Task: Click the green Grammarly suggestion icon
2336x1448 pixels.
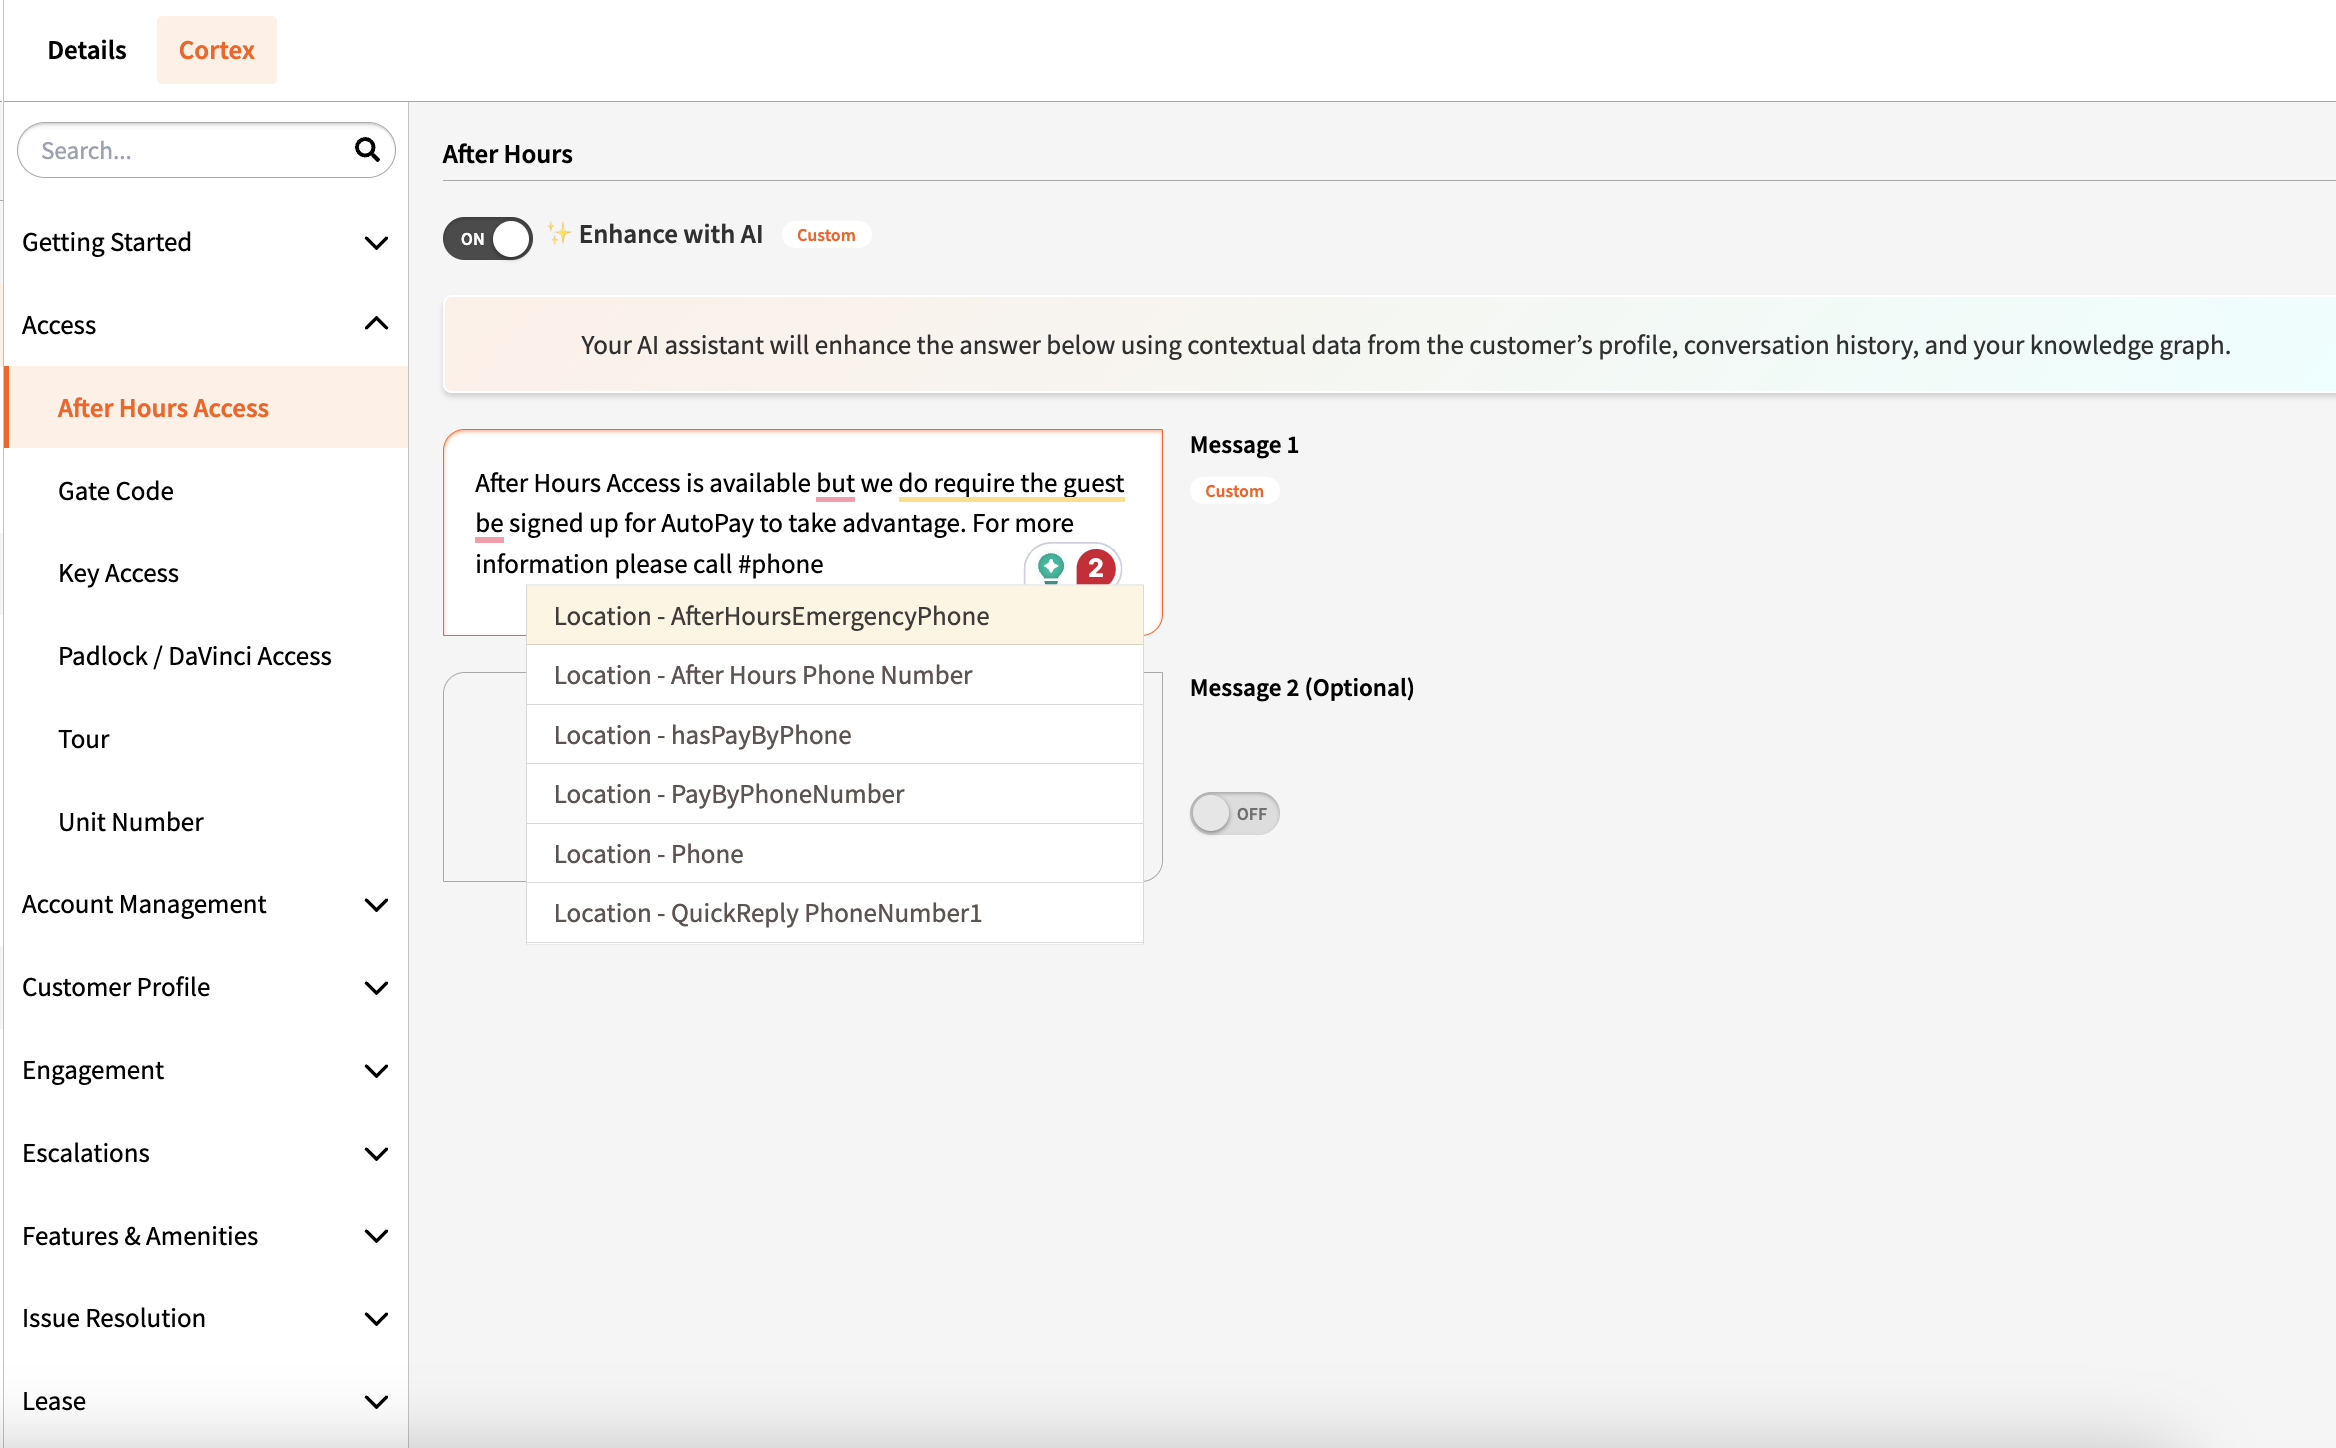Action: [x=1050, y=567]
